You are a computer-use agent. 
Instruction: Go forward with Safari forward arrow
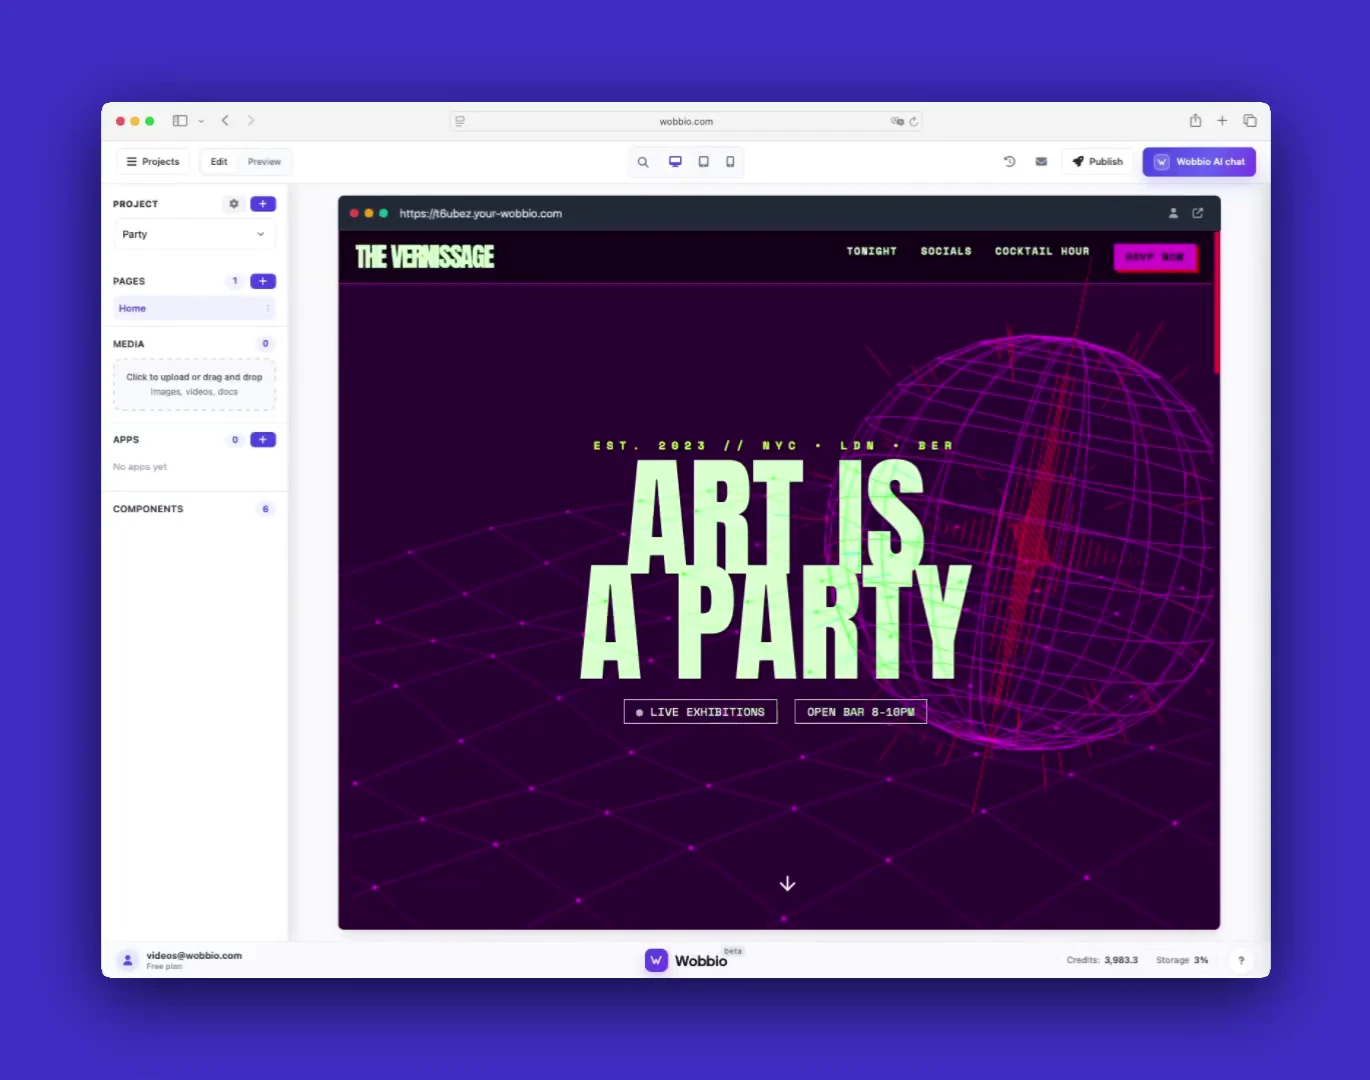pos(251,121)
